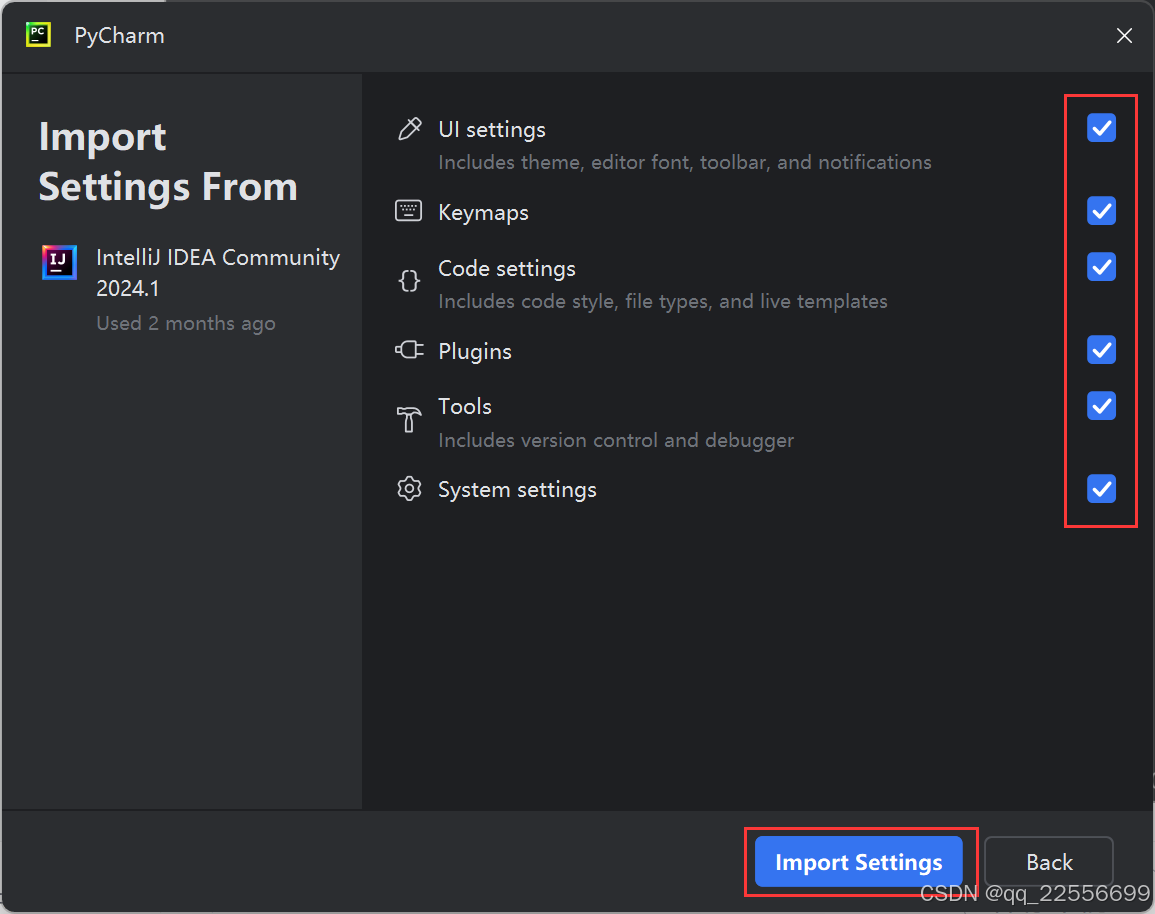Viewport: 1155px width, 914px height.
Task: Uncheck the Keymaps checkbox
Action: coord(1101,211)
